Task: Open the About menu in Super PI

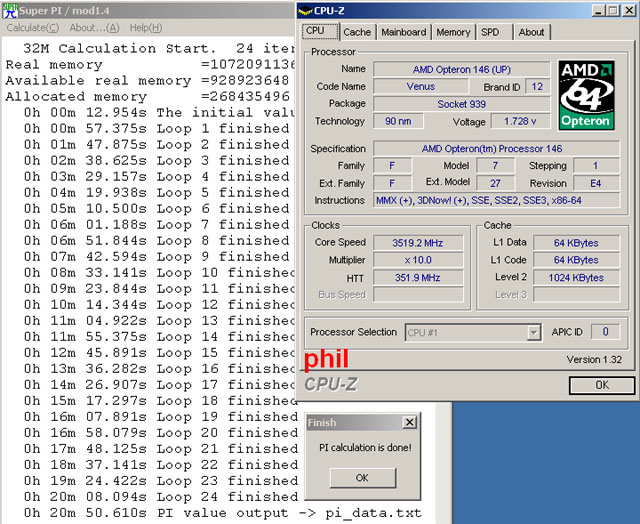Action: (94, 28)
